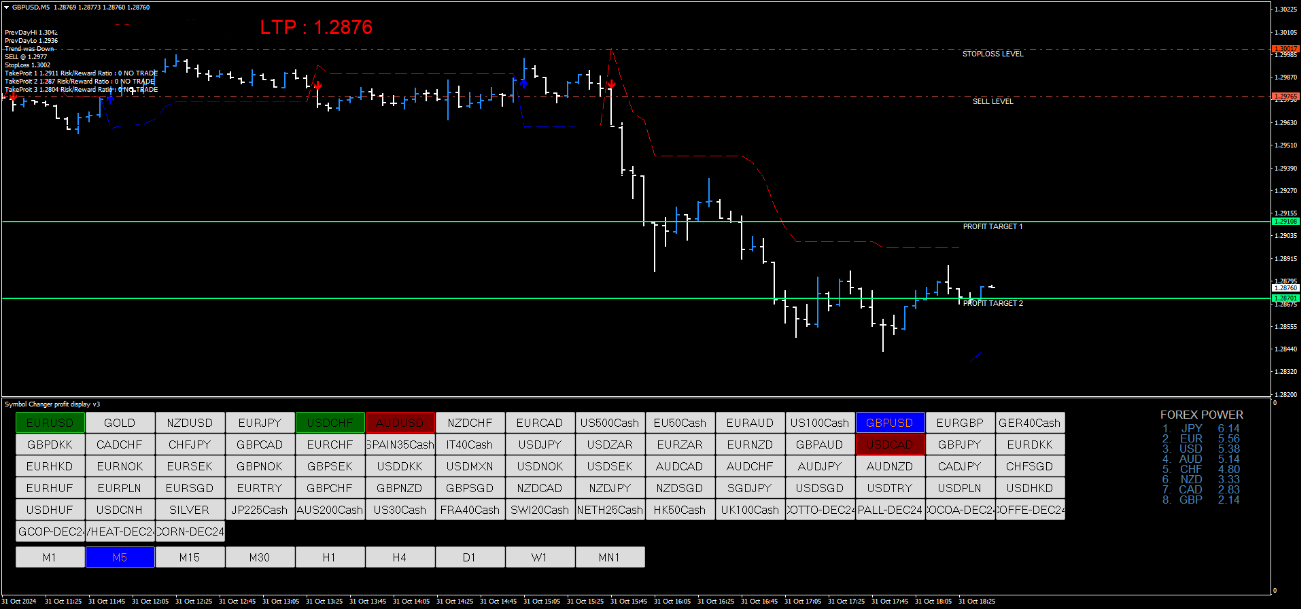Load the SILVER symbol chart
Image resolution: width=1301 pixels, height=609 pixels.
click(x=190, y=510)
